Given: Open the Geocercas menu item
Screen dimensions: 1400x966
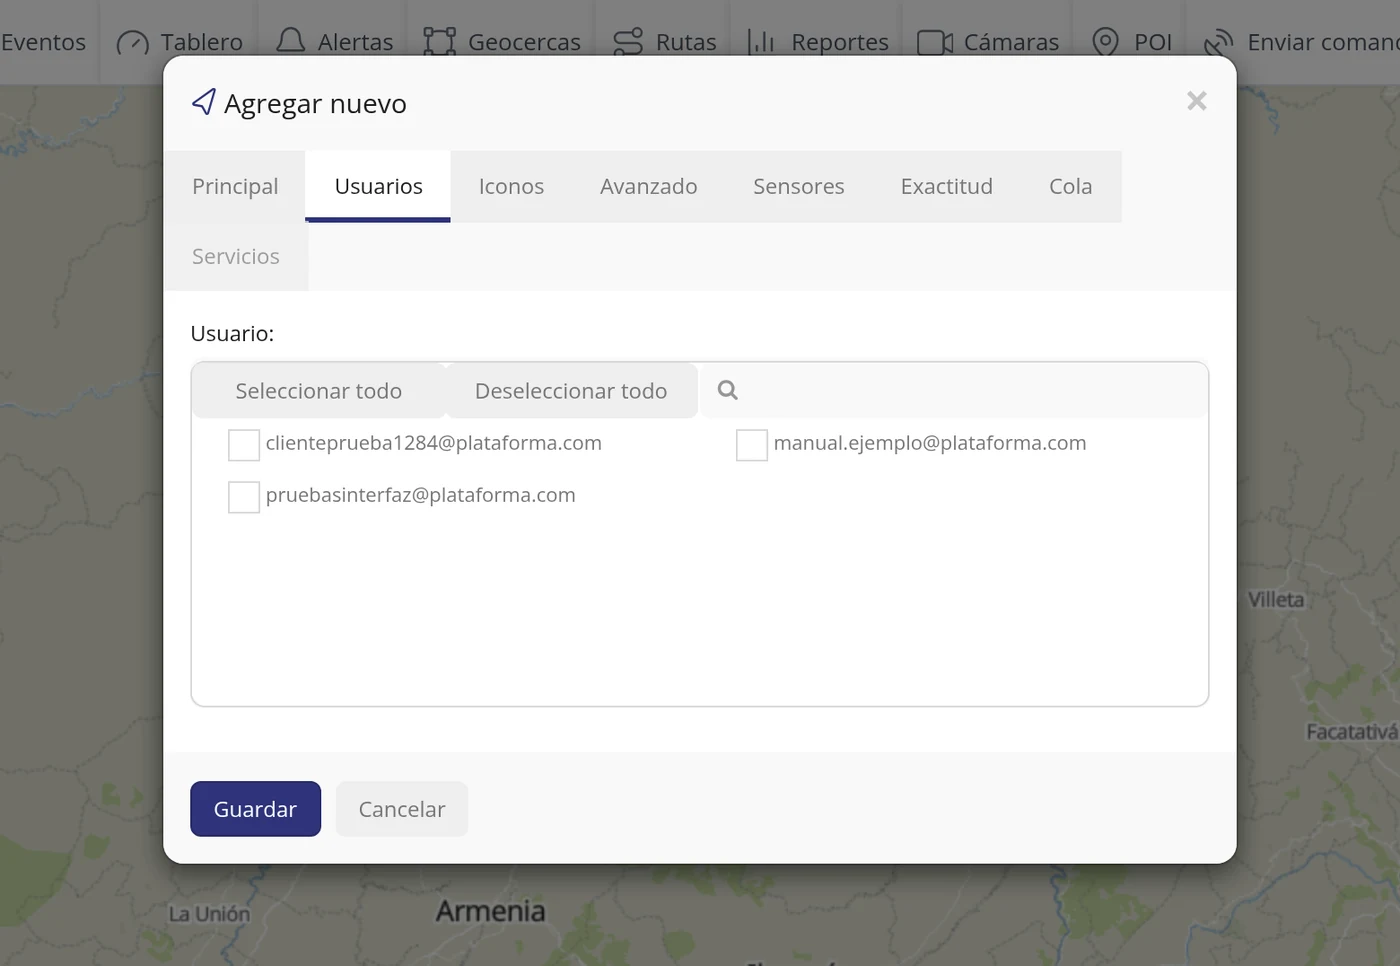Looking at the screenshot, I should click(502, 42).
